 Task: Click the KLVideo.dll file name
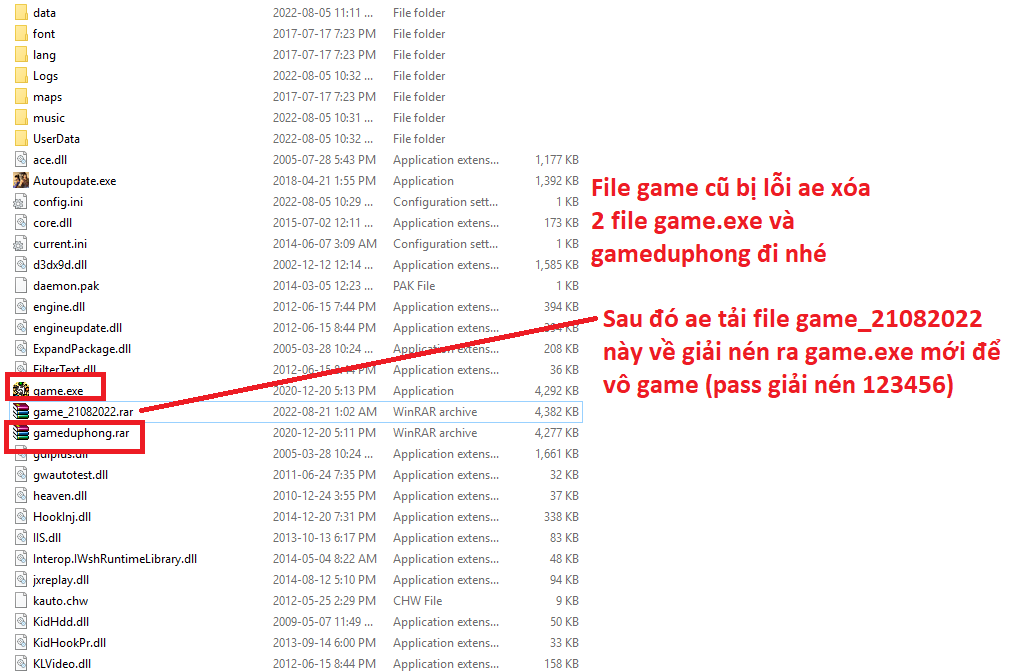(x=63, y=664)
